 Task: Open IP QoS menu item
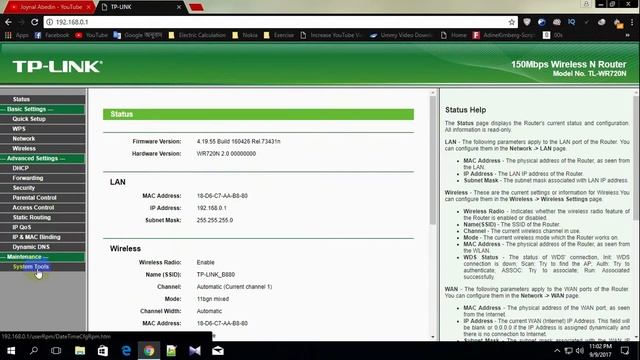point(22,227)
